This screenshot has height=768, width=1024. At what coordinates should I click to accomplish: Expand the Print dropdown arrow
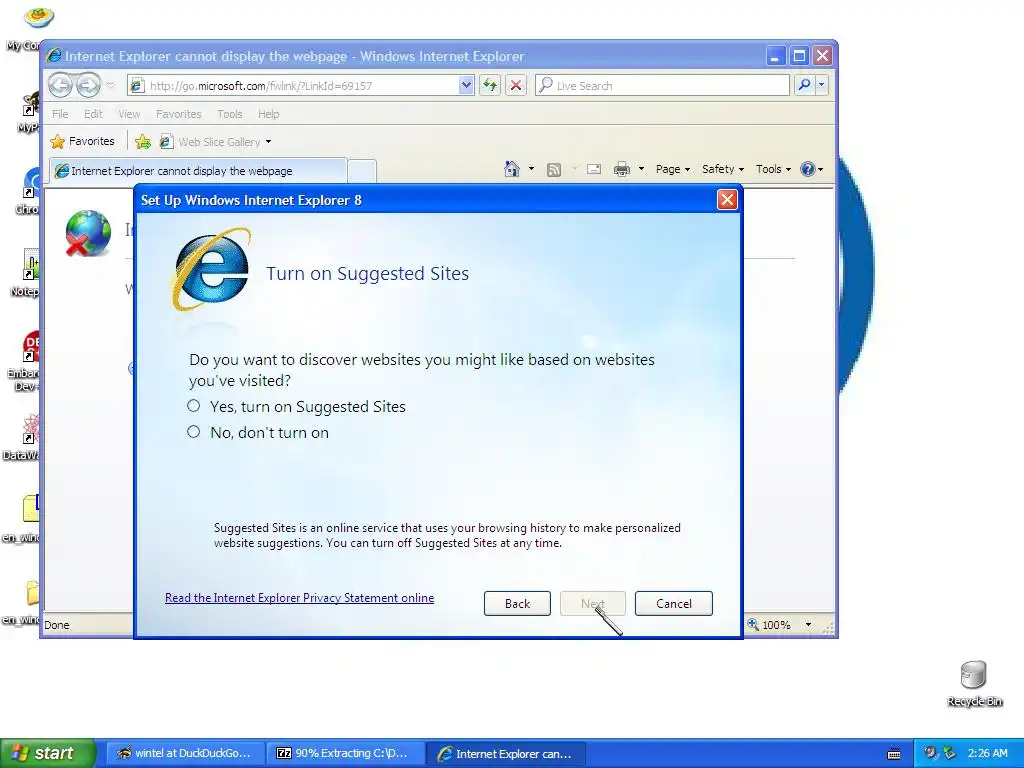tap(641, 169)
